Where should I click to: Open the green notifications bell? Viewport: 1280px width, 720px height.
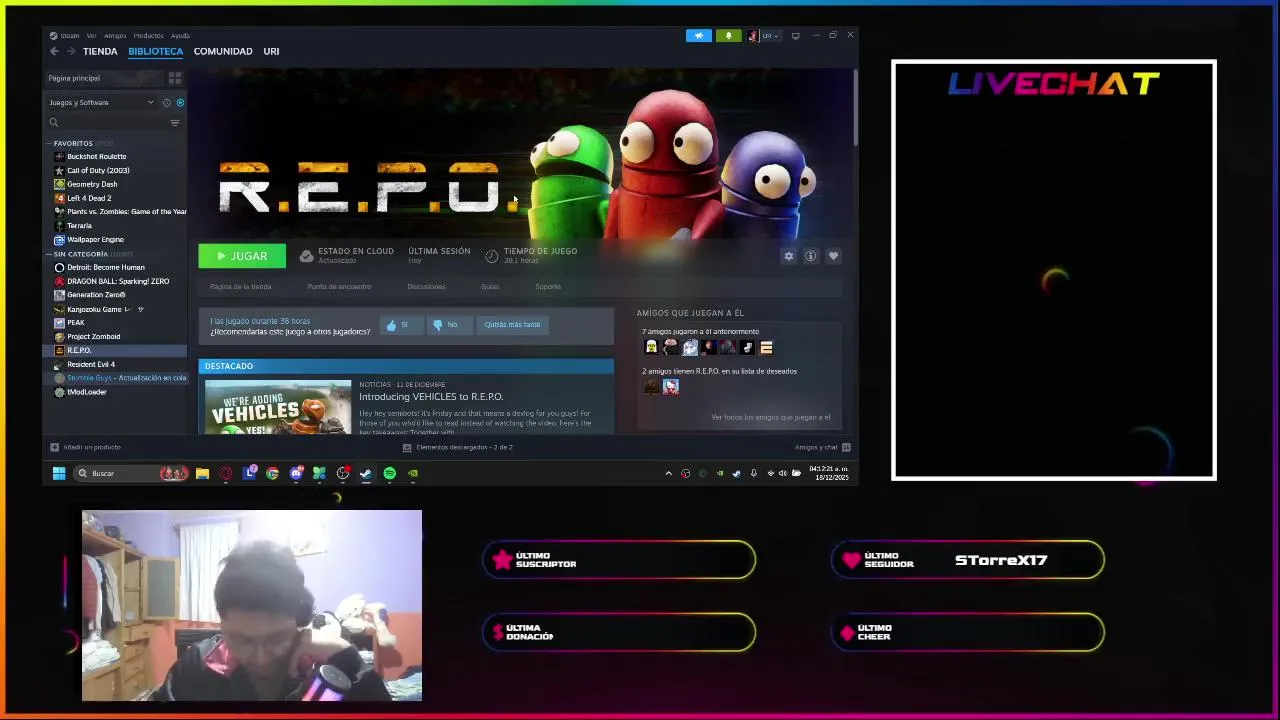coord(728,36)
